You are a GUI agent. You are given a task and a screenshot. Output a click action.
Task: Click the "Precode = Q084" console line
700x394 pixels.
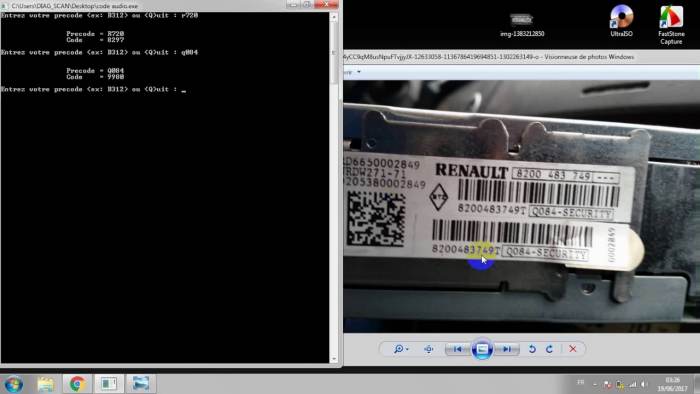tap(95, 71)
